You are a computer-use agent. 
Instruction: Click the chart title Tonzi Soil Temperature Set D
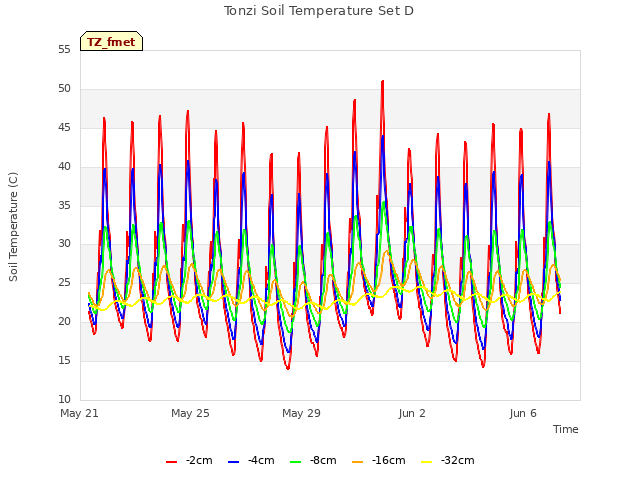click(x=319, y=11)
